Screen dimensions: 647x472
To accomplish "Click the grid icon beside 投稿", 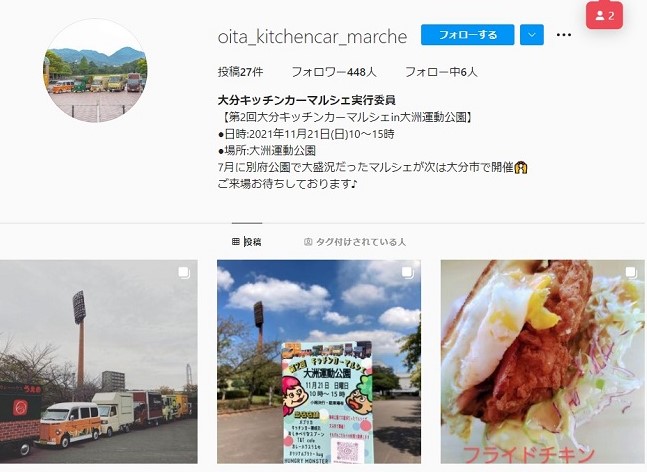I will [236, 242].
